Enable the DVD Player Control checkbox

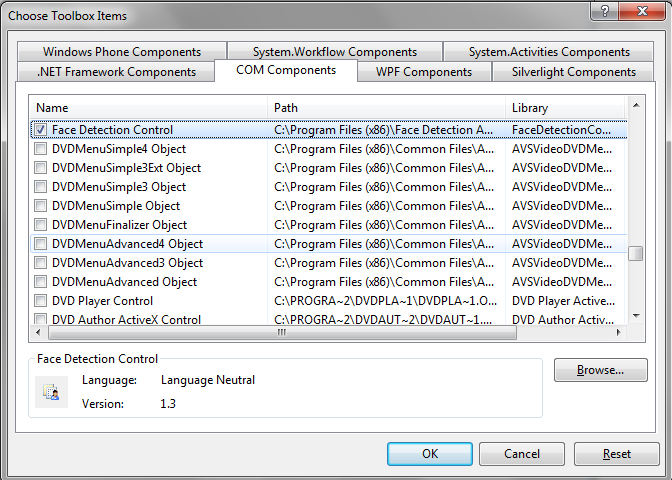click(x=40, y=301)
